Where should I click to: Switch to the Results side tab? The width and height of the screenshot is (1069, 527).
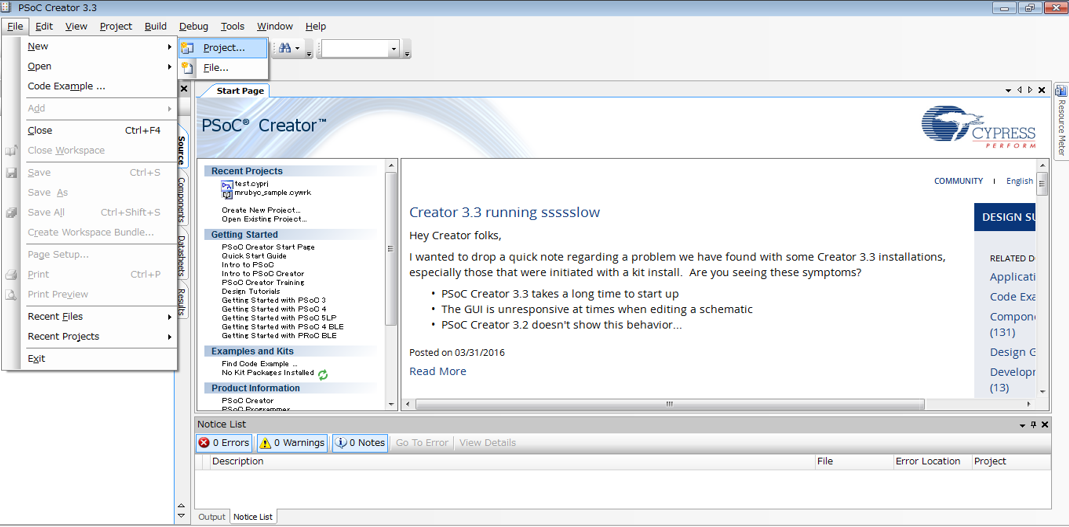(182, 301)
